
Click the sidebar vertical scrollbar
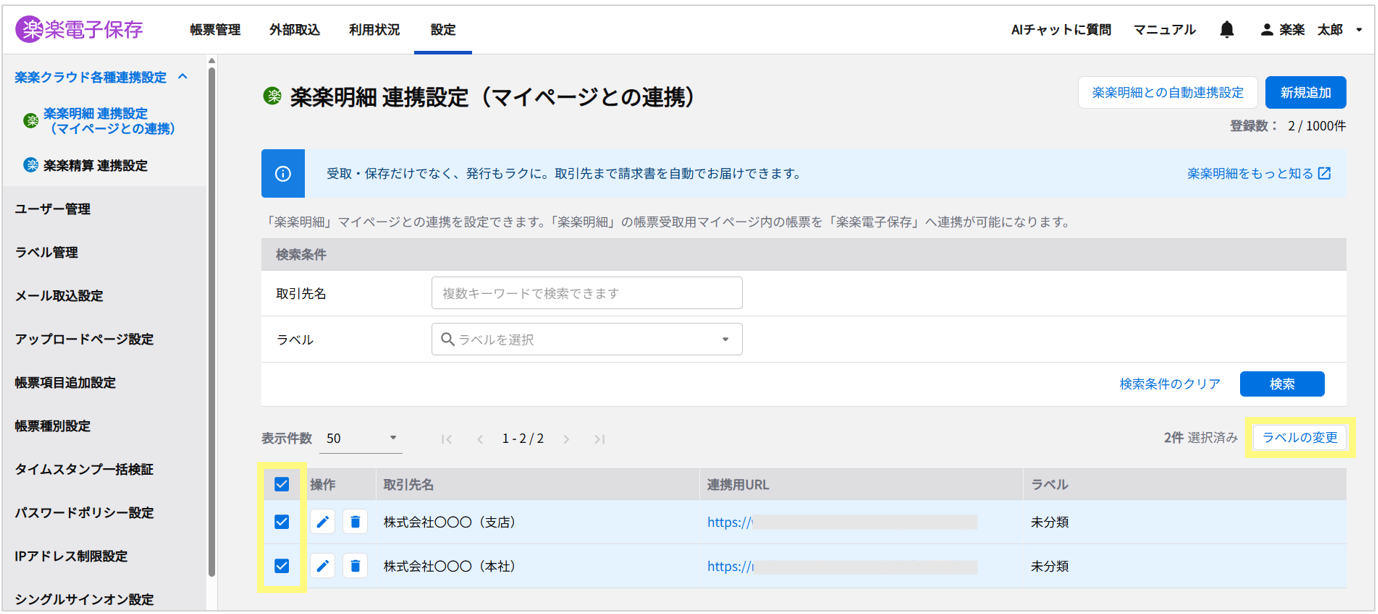[x=211, y=320]
